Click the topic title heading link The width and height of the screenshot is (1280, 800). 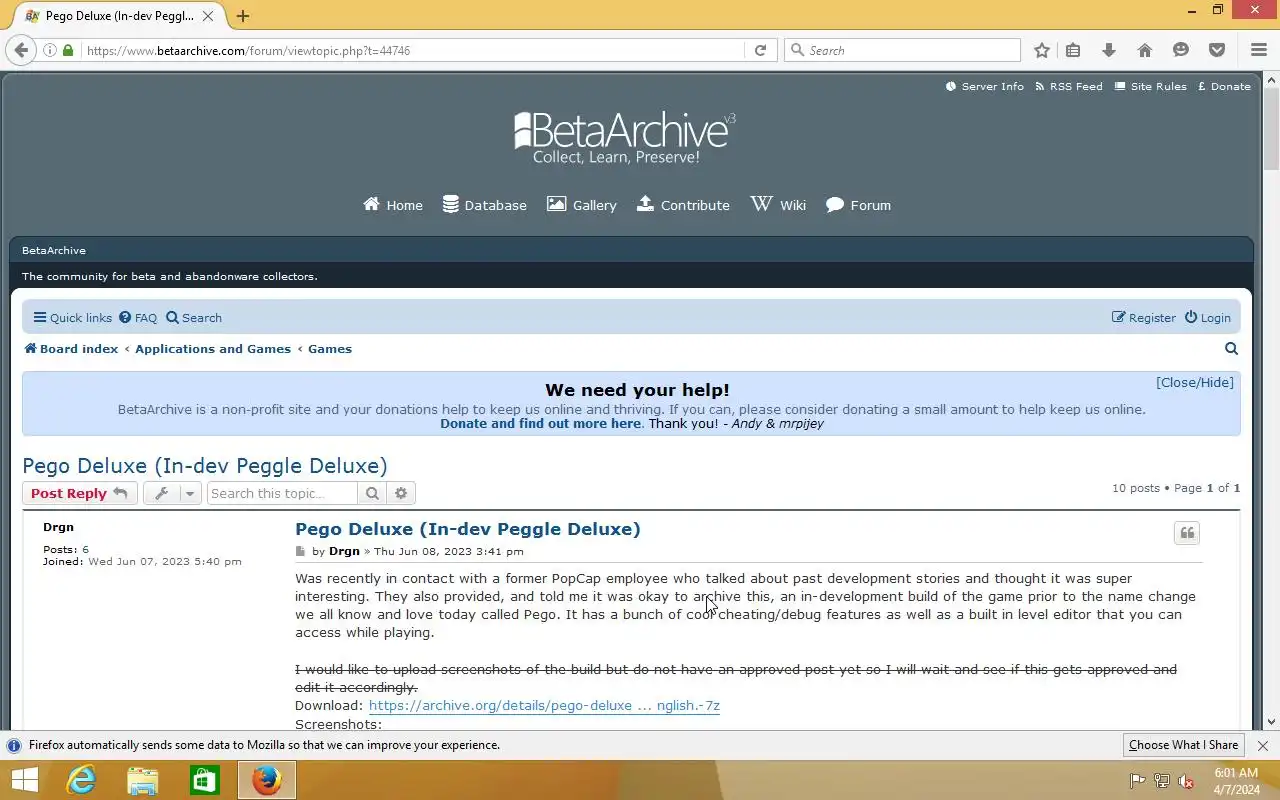[x=205, y=466]
